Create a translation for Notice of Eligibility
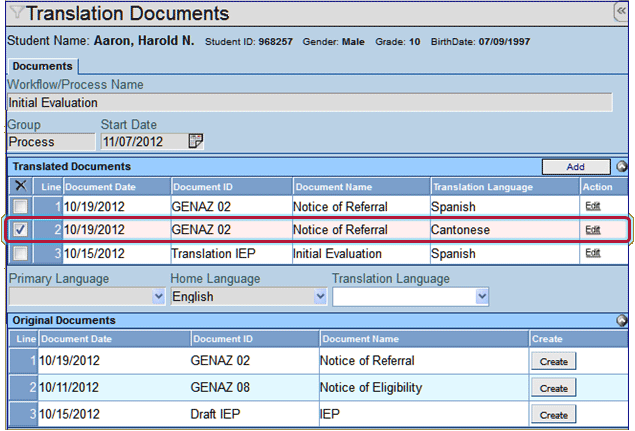 (x=554, y=388)
